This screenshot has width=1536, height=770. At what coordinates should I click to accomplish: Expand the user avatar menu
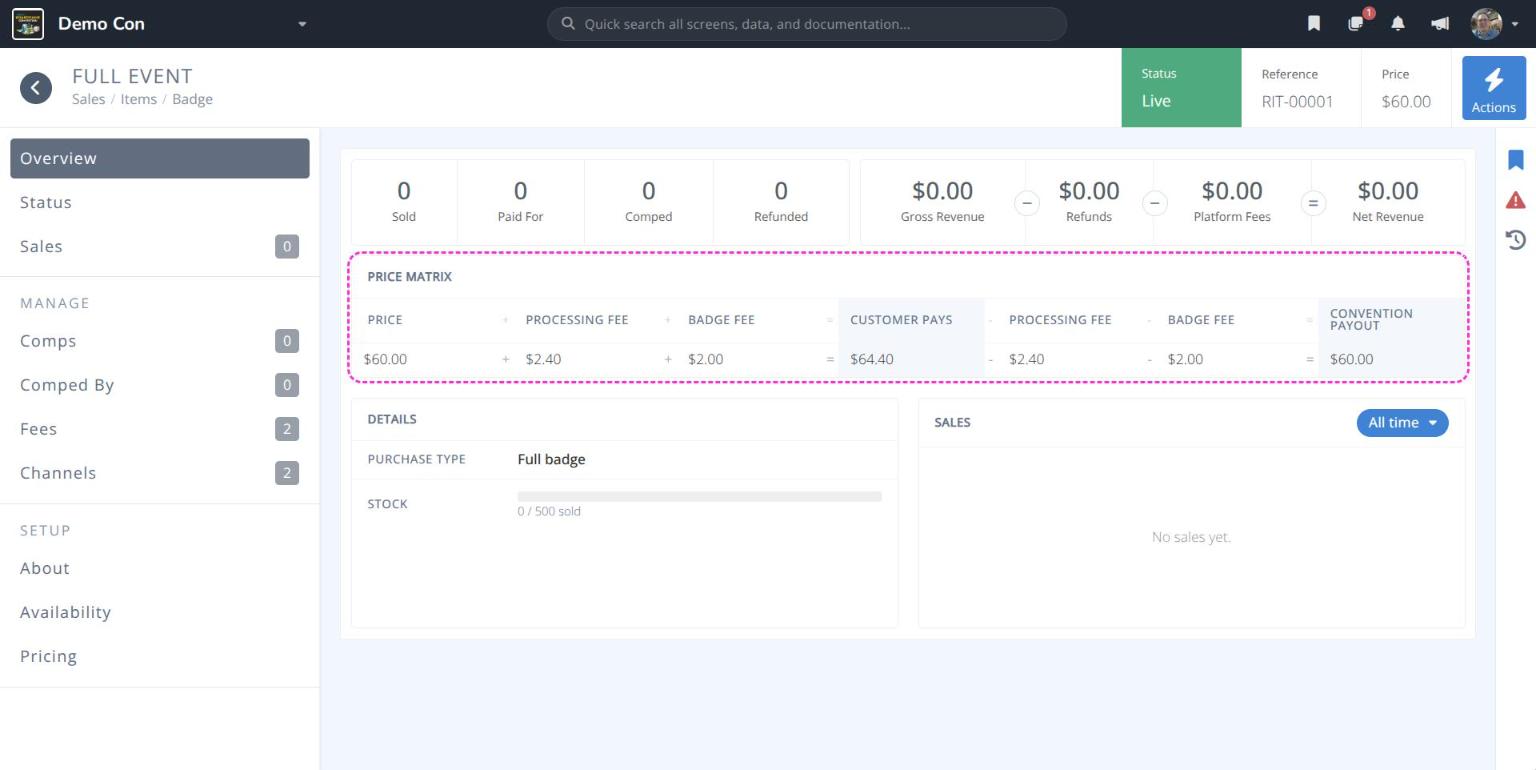click(1494, 24)
